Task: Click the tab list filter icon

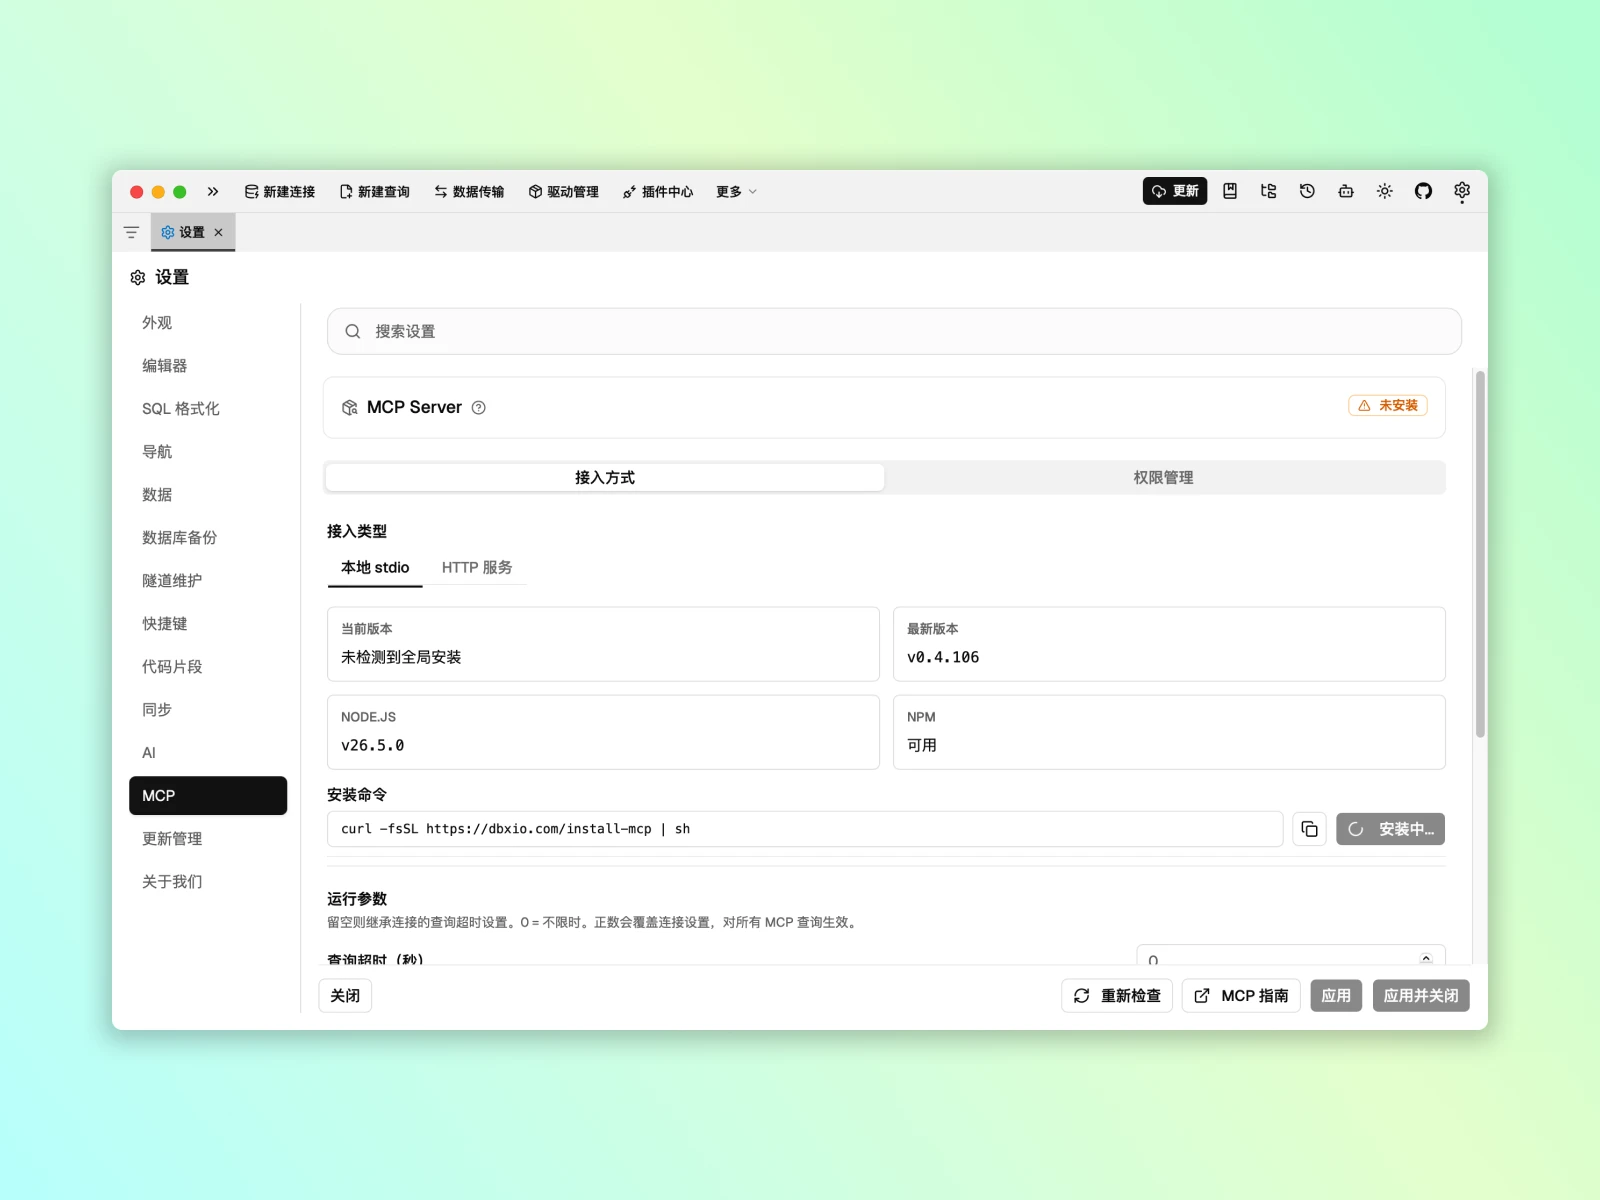Action: point(131,232)
